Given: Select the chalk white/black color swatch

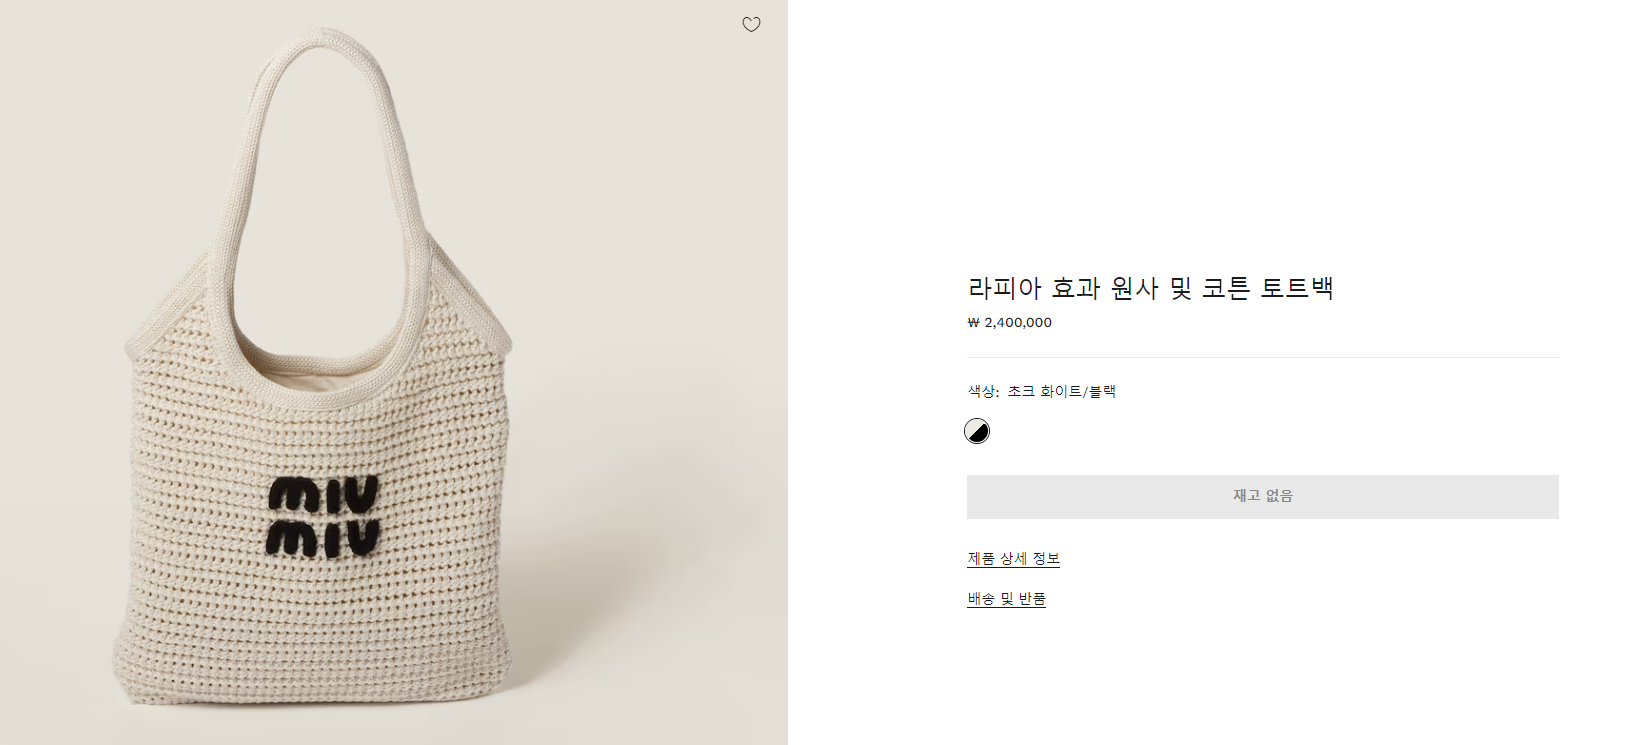Looking at the screenshot, I should coord(977,431).
